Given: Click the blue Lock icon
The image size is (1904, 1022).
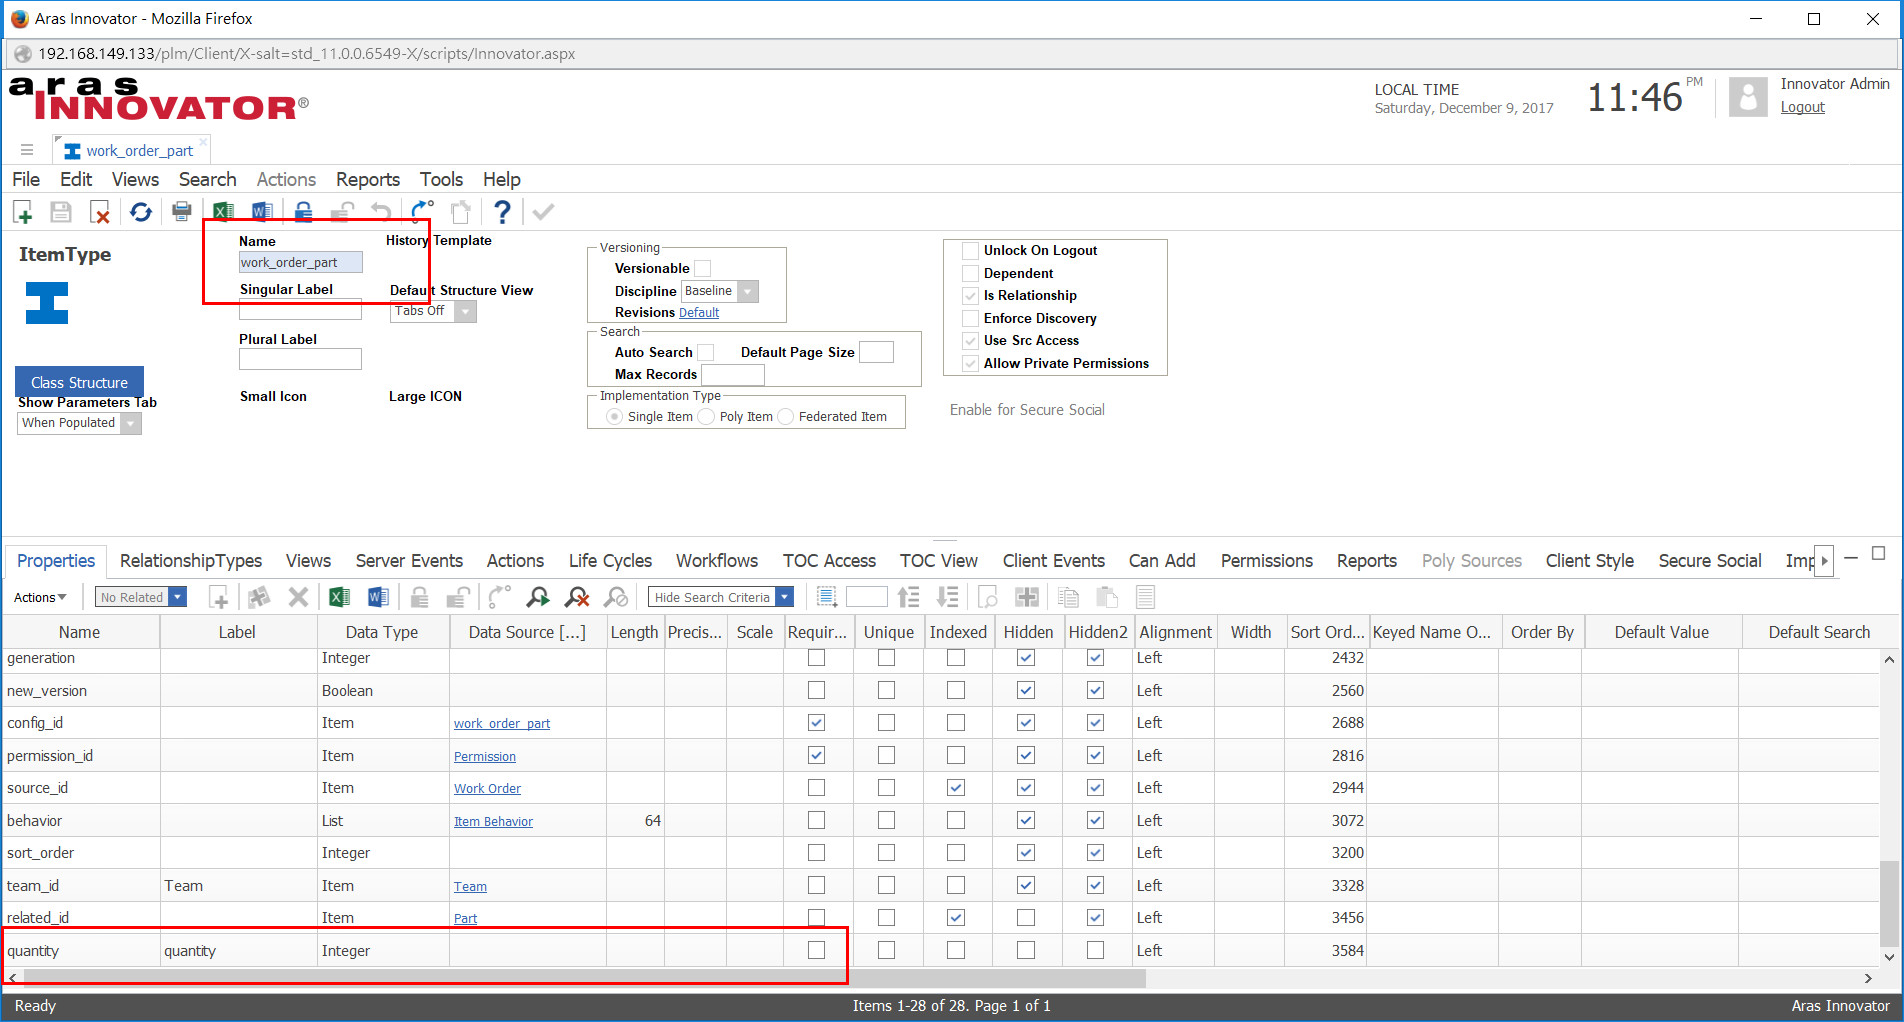Looking at the screenshot, I should click(x=304, y=211).
